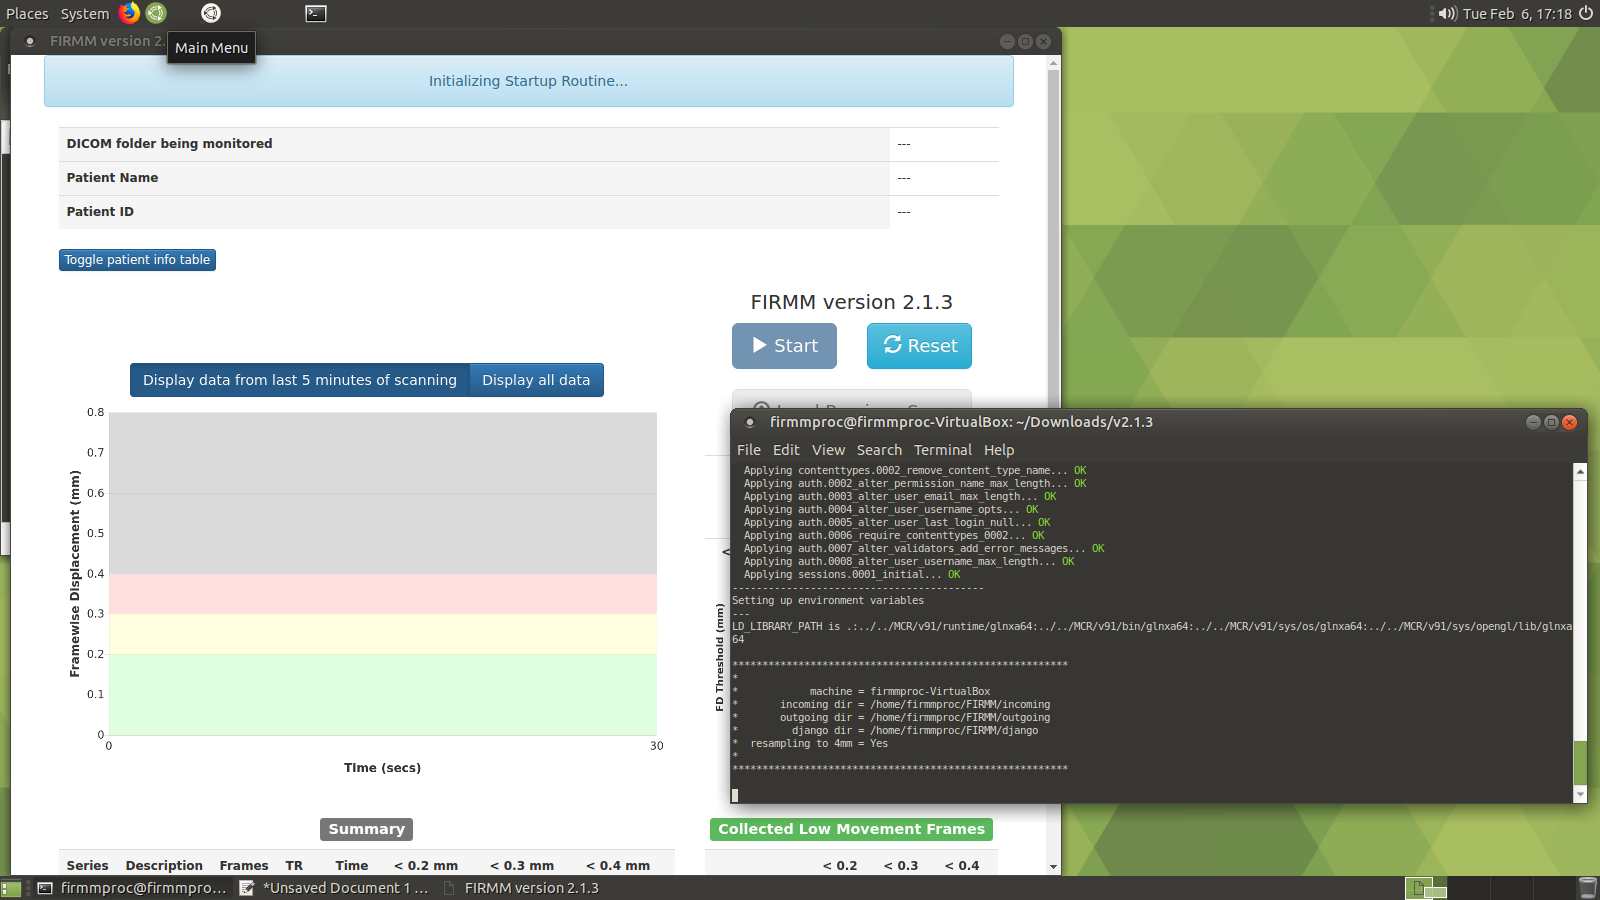Open the terminal Help menu
The image size is (1600, 900).
tap(998, 450)
